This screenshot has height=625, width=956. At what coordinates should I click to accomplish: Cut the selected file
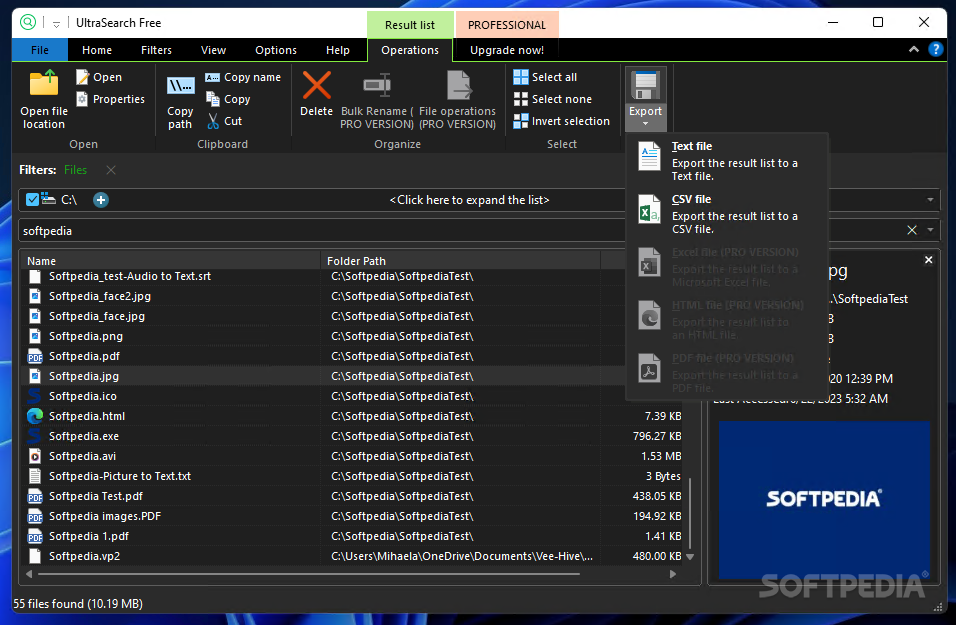pyautogui.click(x=224, y=121)
